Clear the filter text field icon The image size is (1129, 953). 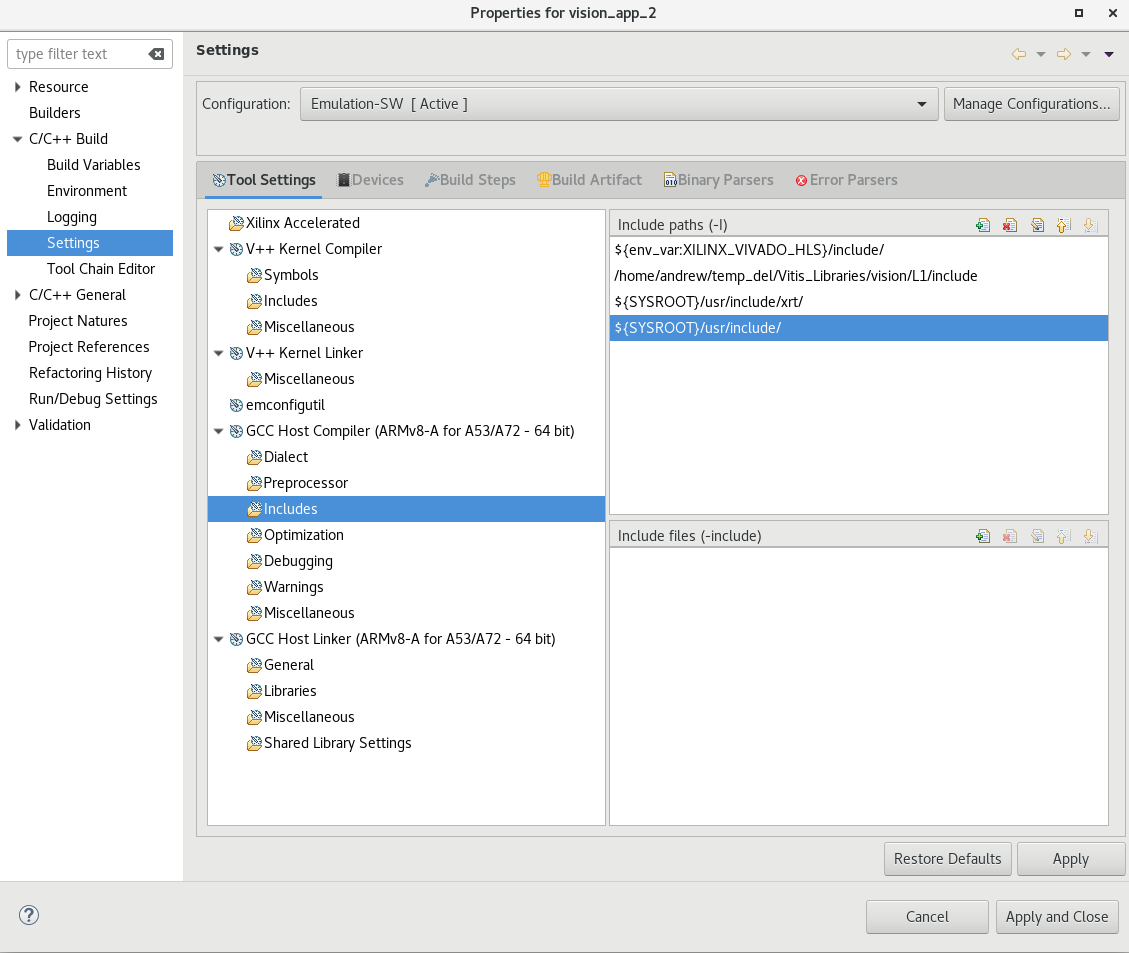coord(156,54)
